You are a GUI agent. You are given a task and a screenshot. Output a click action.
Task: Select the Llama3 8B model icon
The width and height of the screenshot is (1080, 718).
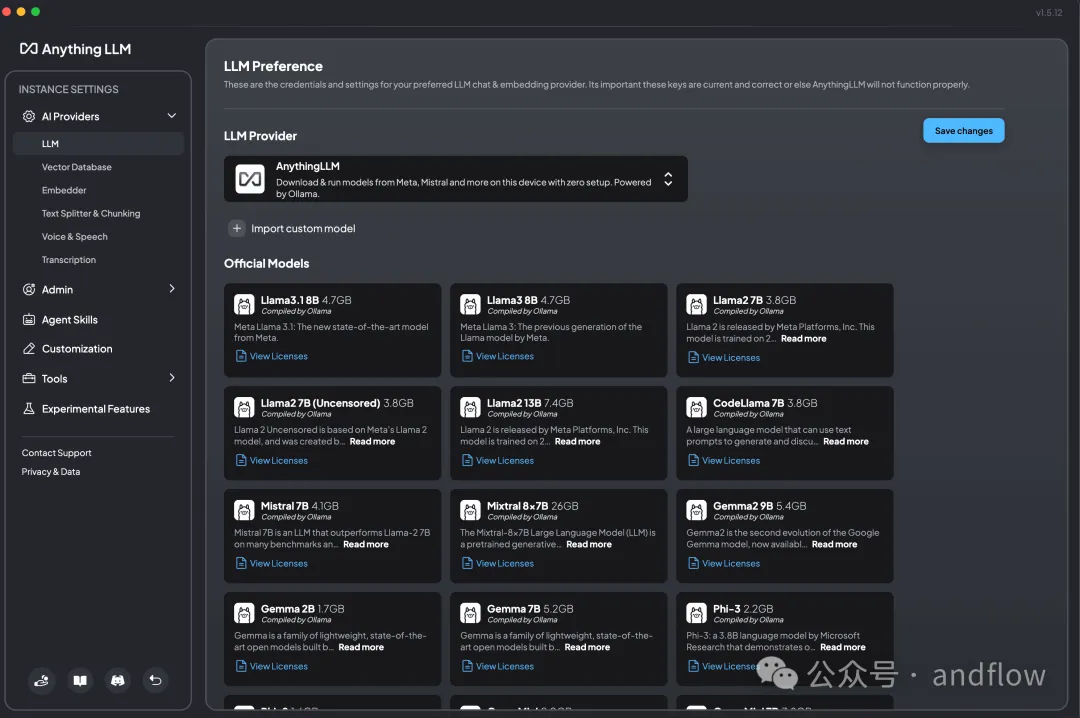coord(470,305)
